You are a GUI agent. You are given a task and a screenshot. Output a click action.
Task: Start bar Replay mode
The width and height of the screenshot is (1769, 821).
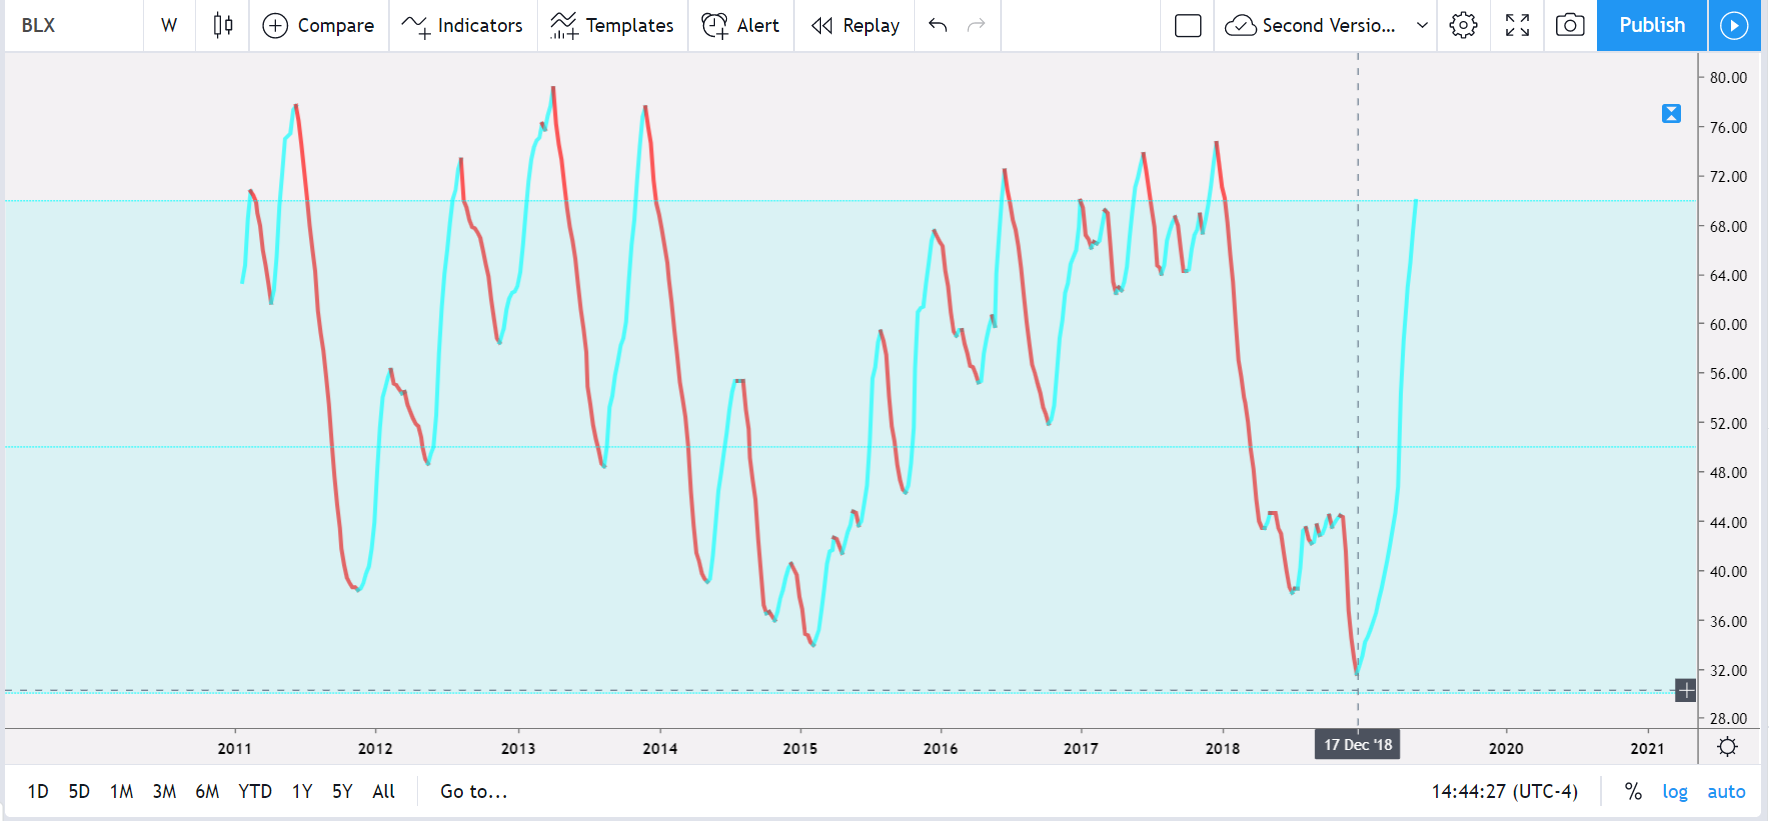[855, 25]
